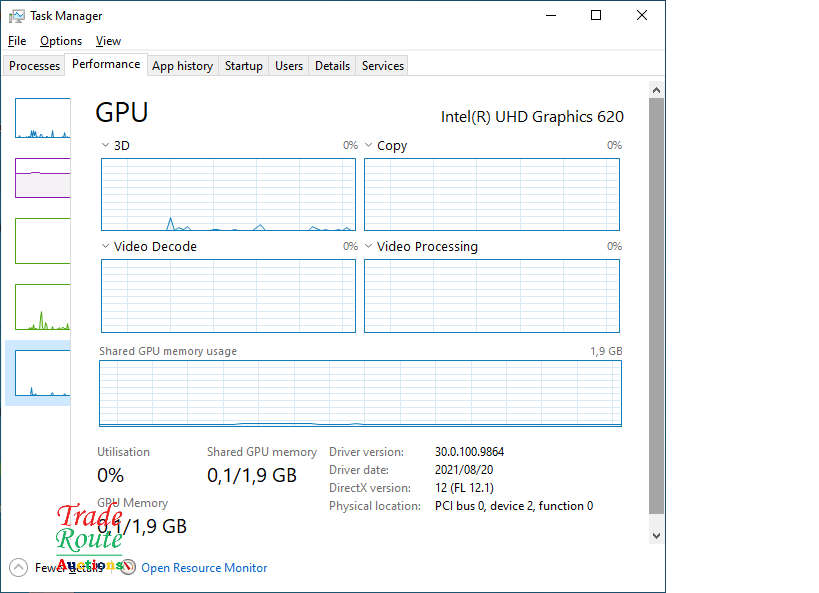The image size is (819, 593).
Task: Open Resource Monitor link
Action: click(x=204, y=568)
